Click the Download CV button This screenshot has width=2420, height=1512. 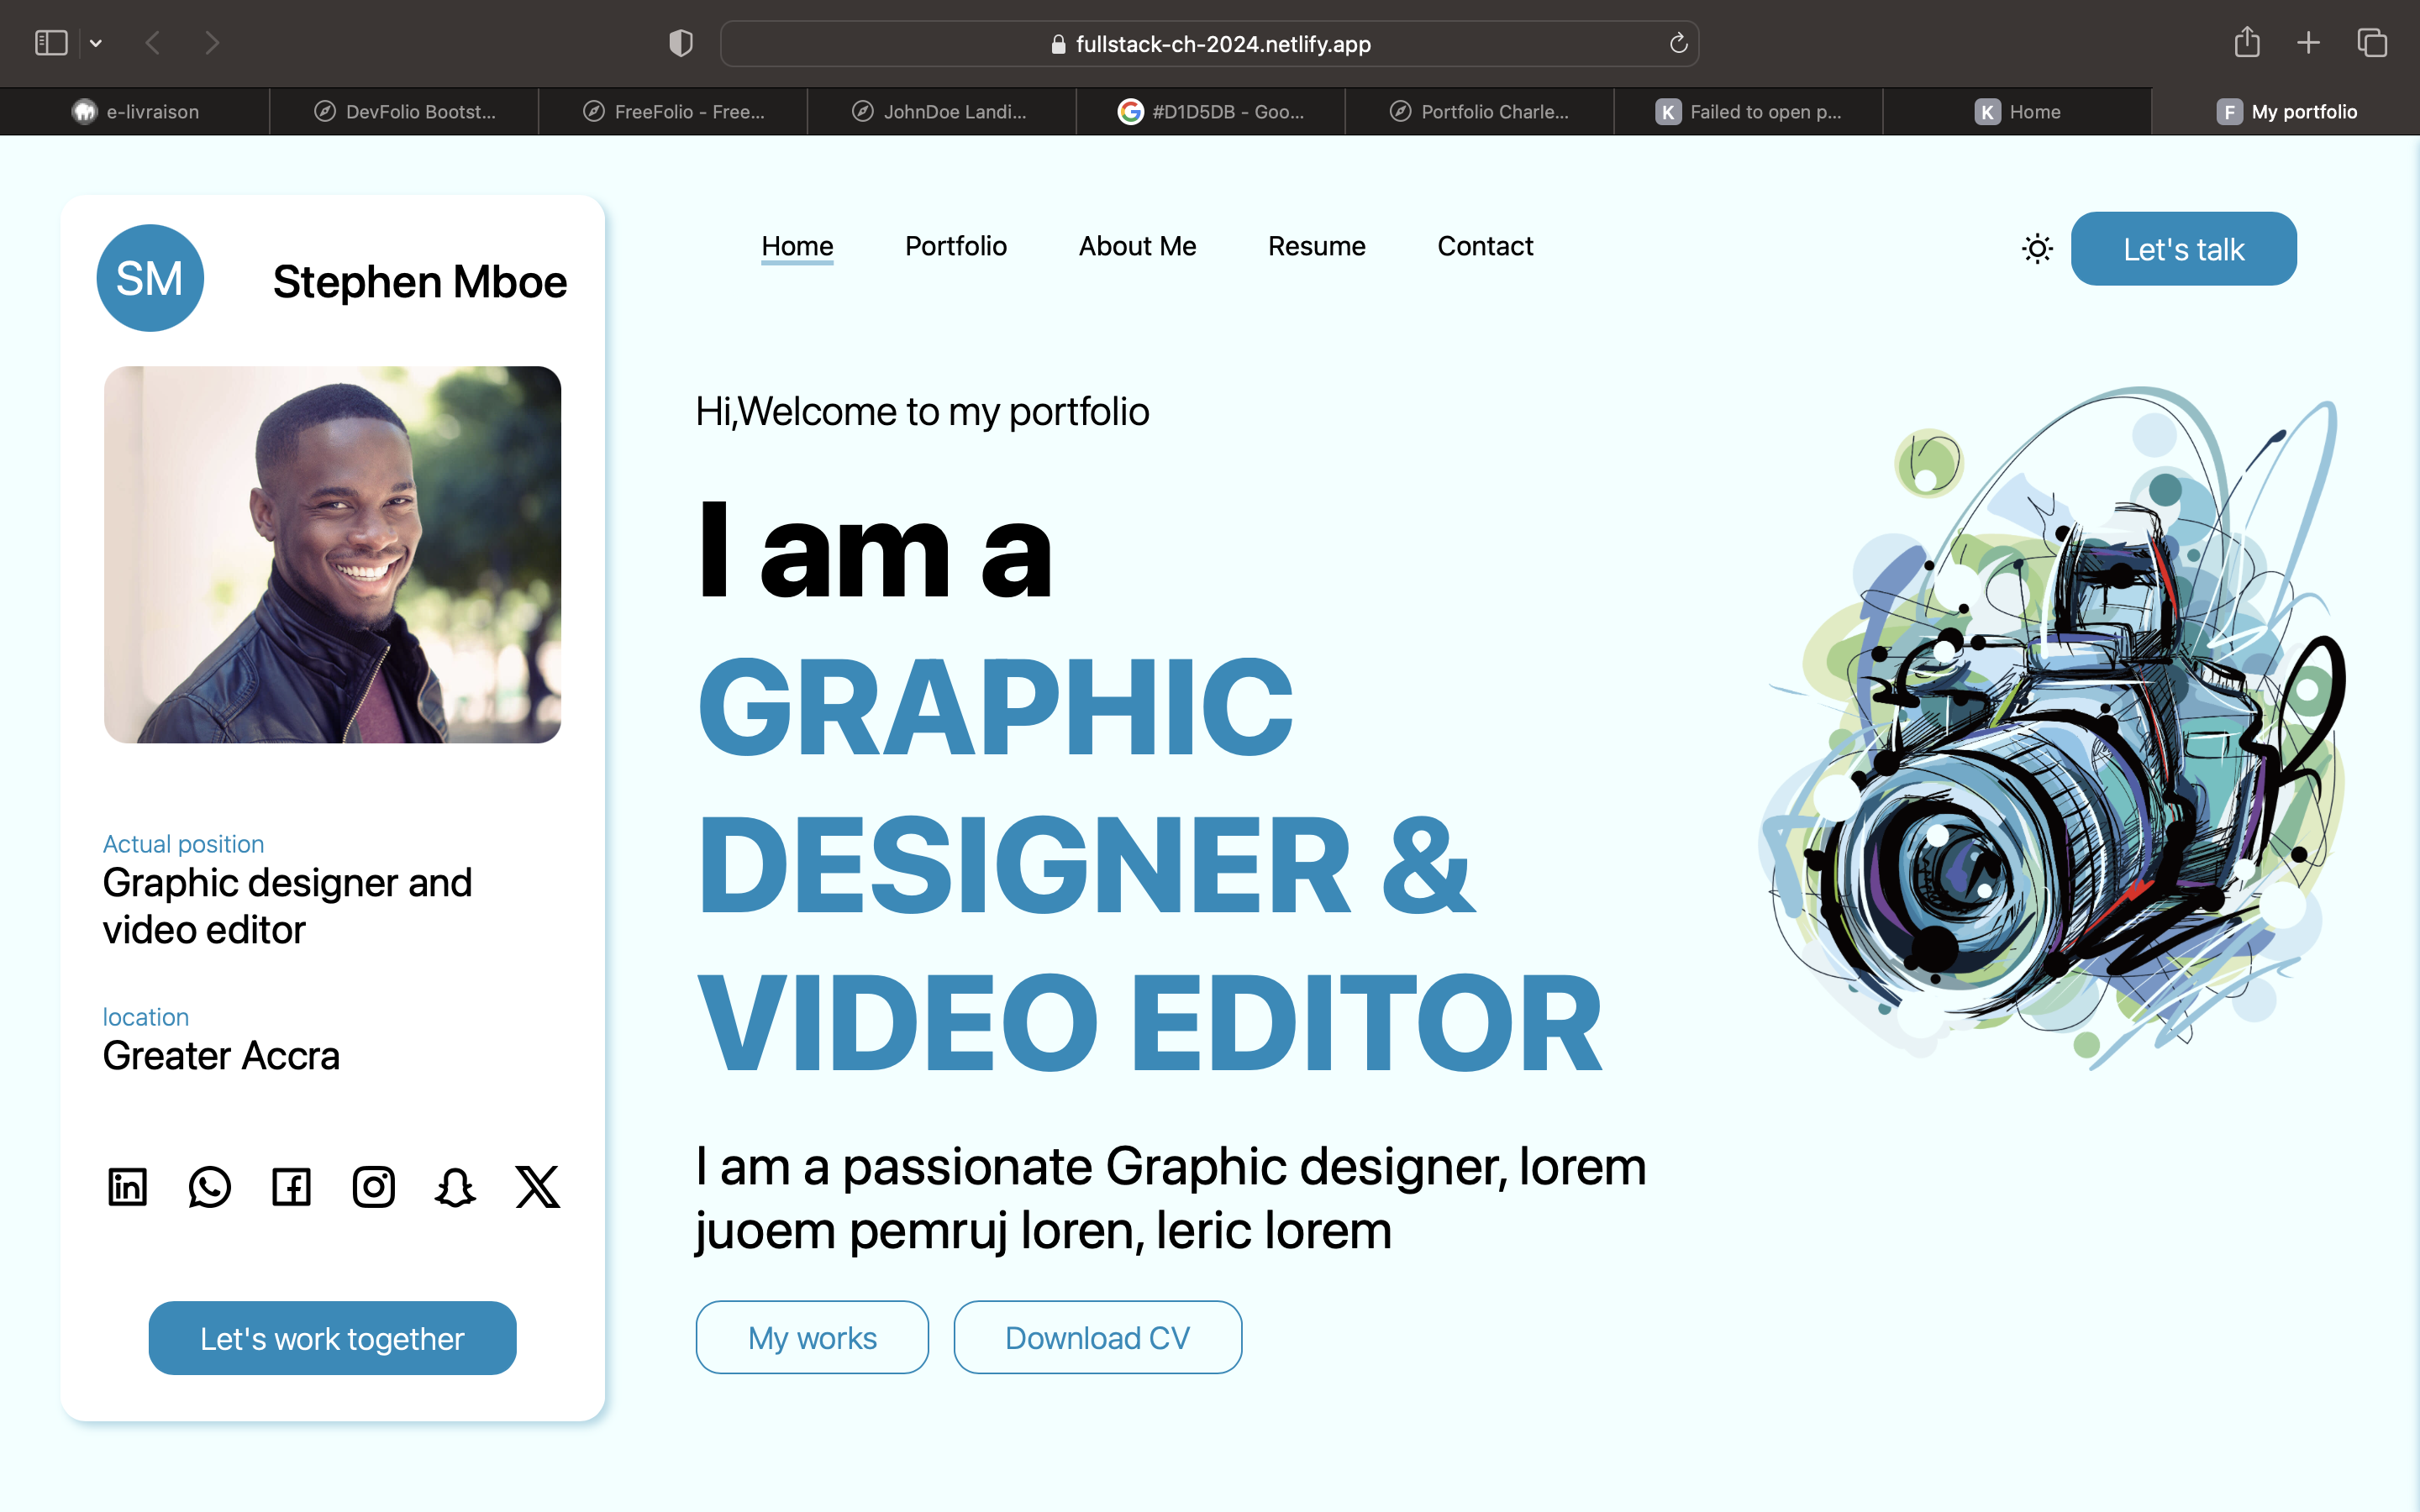pyautogui.click(x=1097, y=1337)
